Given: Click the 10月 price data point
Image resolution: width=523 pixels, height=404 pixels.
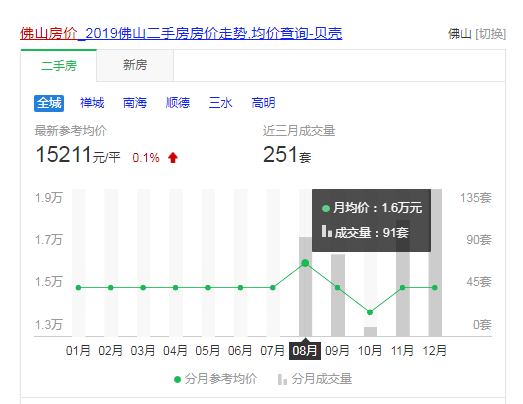Looking at the screenshot, I should [x=370, y=312].
